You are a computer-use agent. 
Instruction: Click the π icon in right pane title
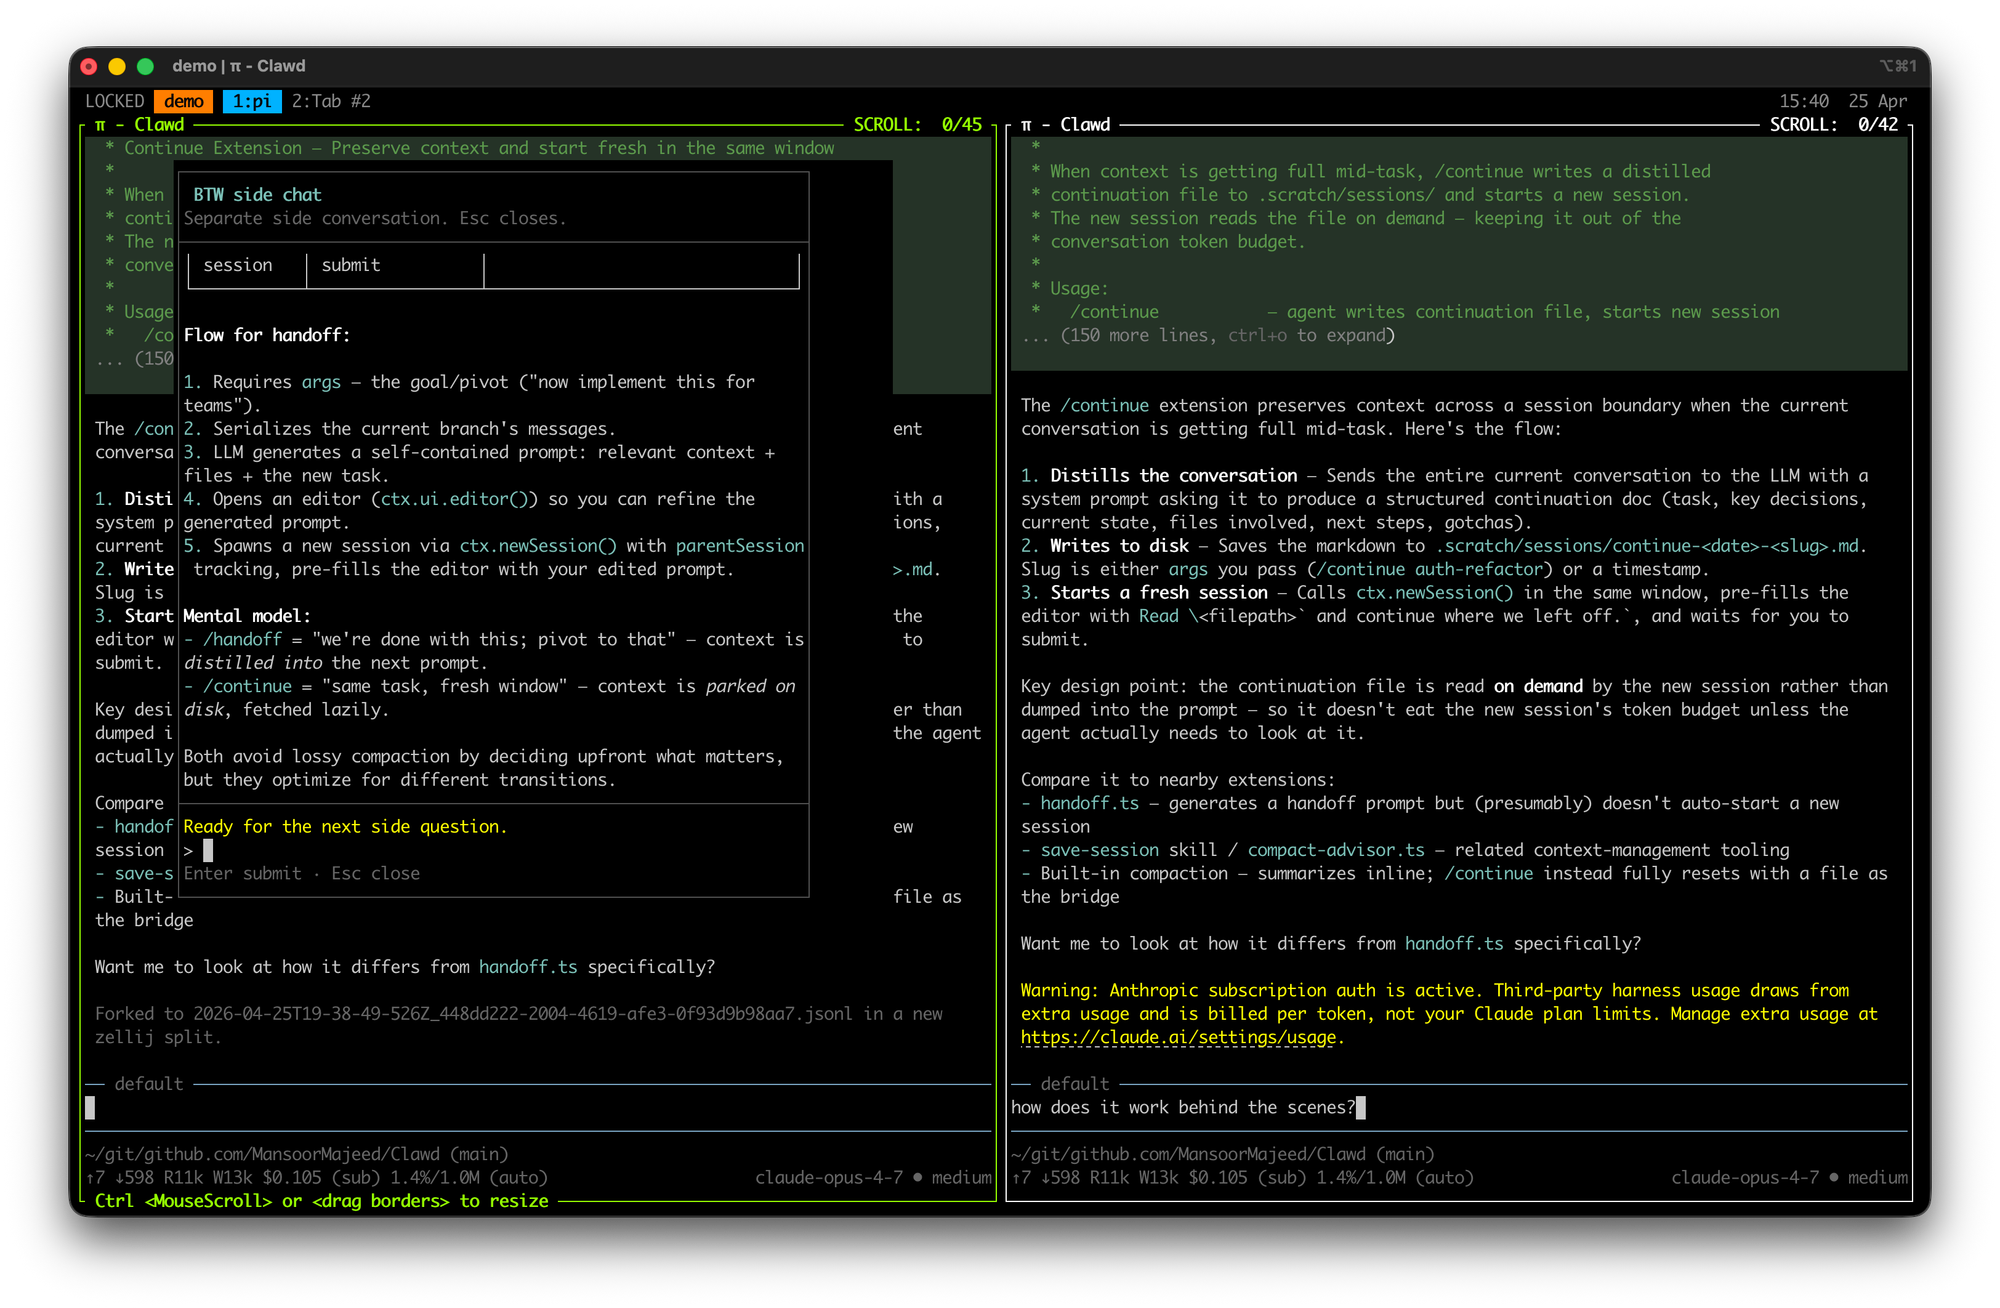(1026, 125)
